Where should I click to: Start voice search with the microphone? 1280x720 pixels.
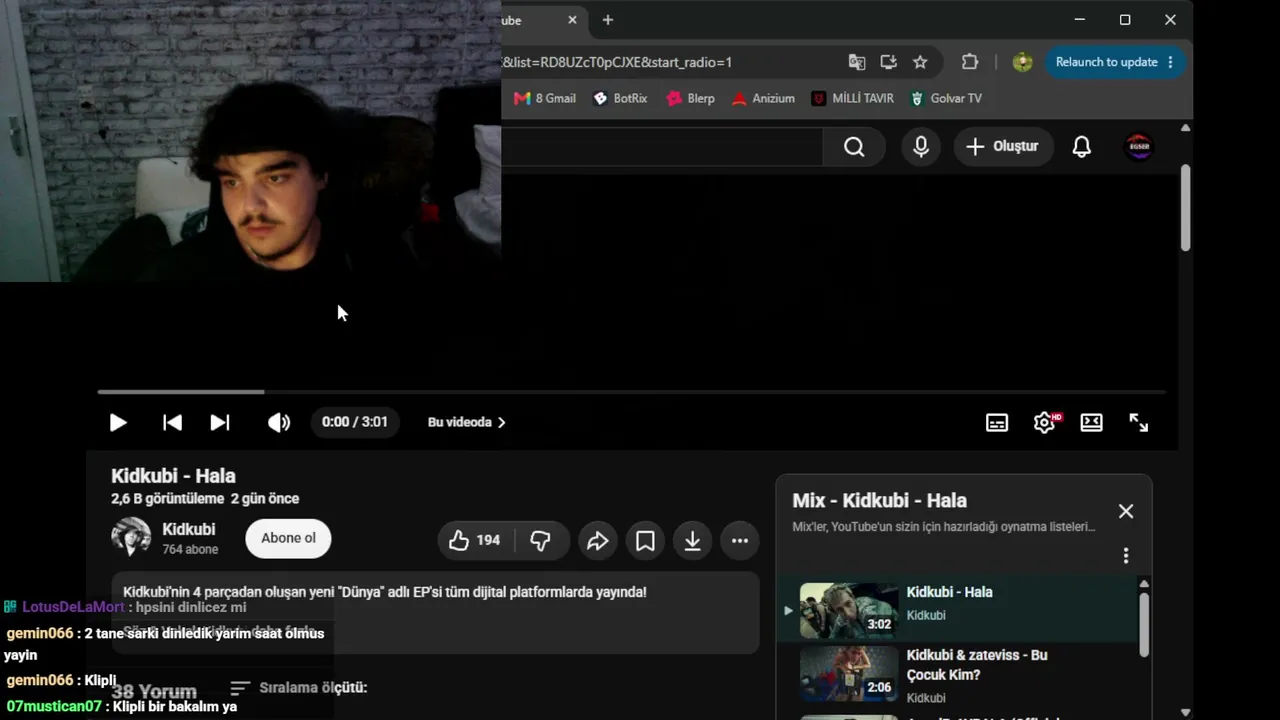click(x=921, y=147)
